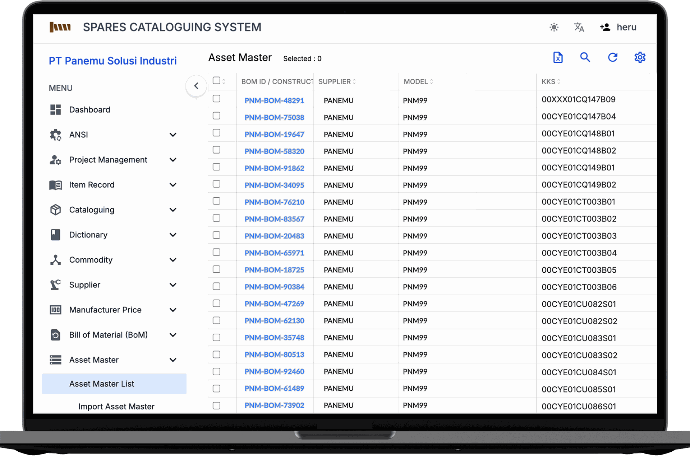Click the refresh icon above the table
Image resolution: width=690 pixels, height=456 pixels.
coord(612,58)
